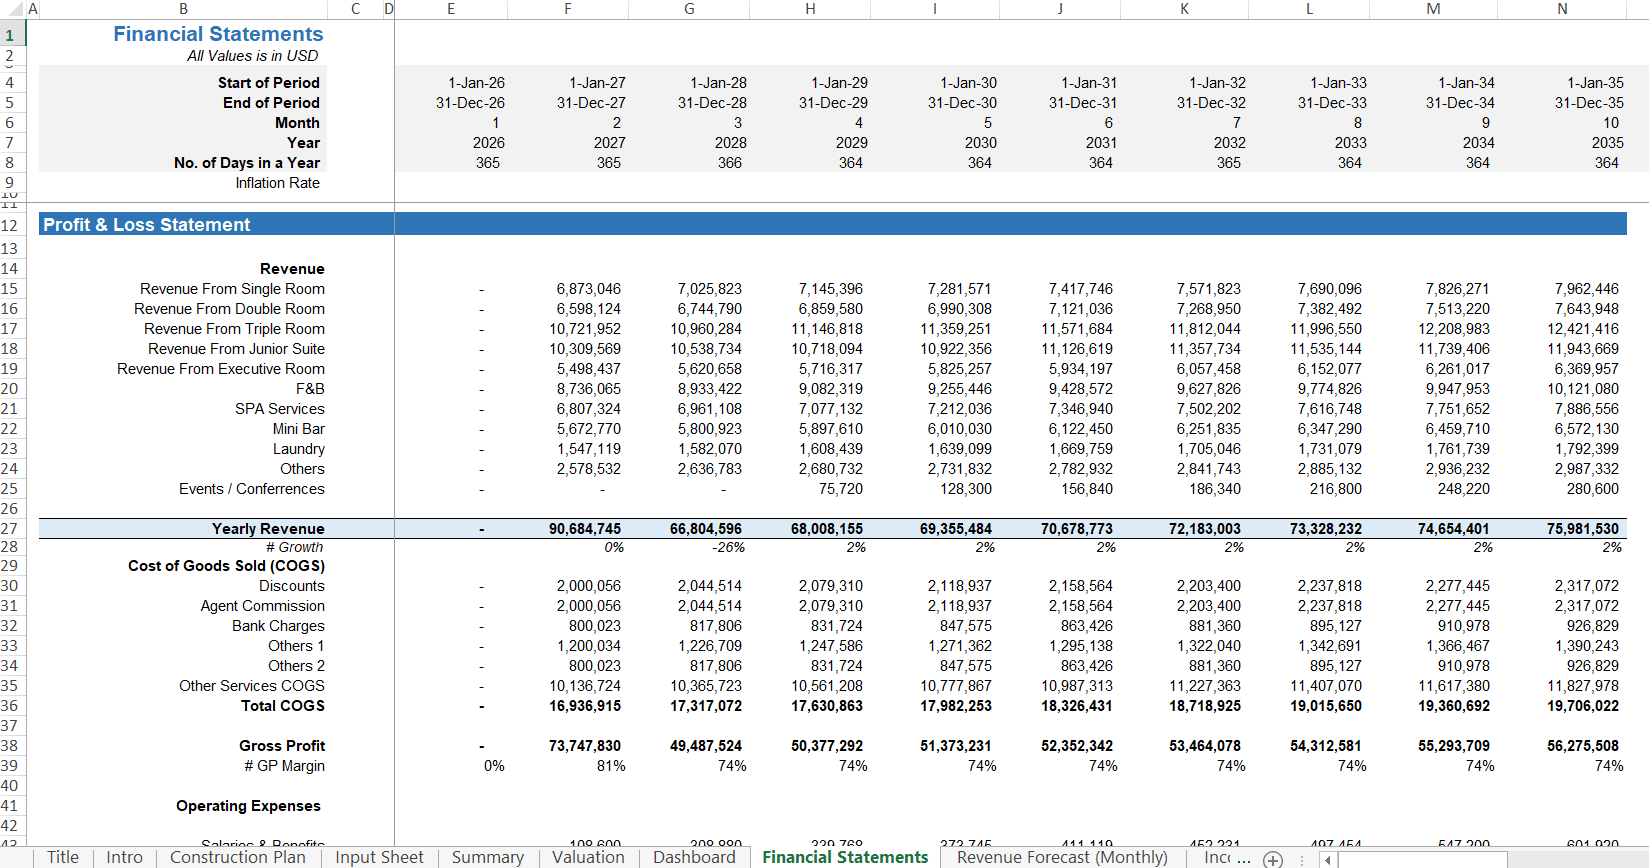Click the Yearly Revenue label
The width and height of the screenshot is (1649, 868).
[x=268, y=529]
